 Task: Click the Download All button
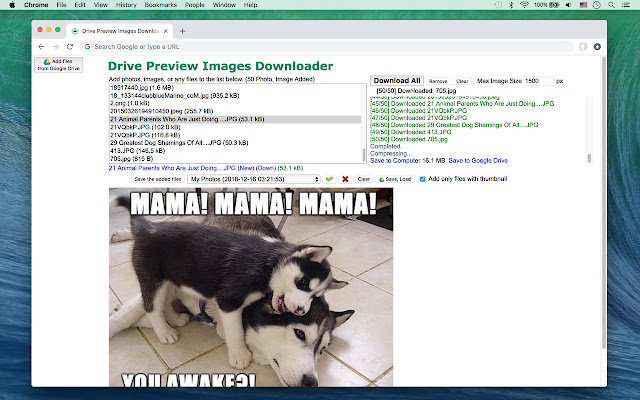(397, 81)
